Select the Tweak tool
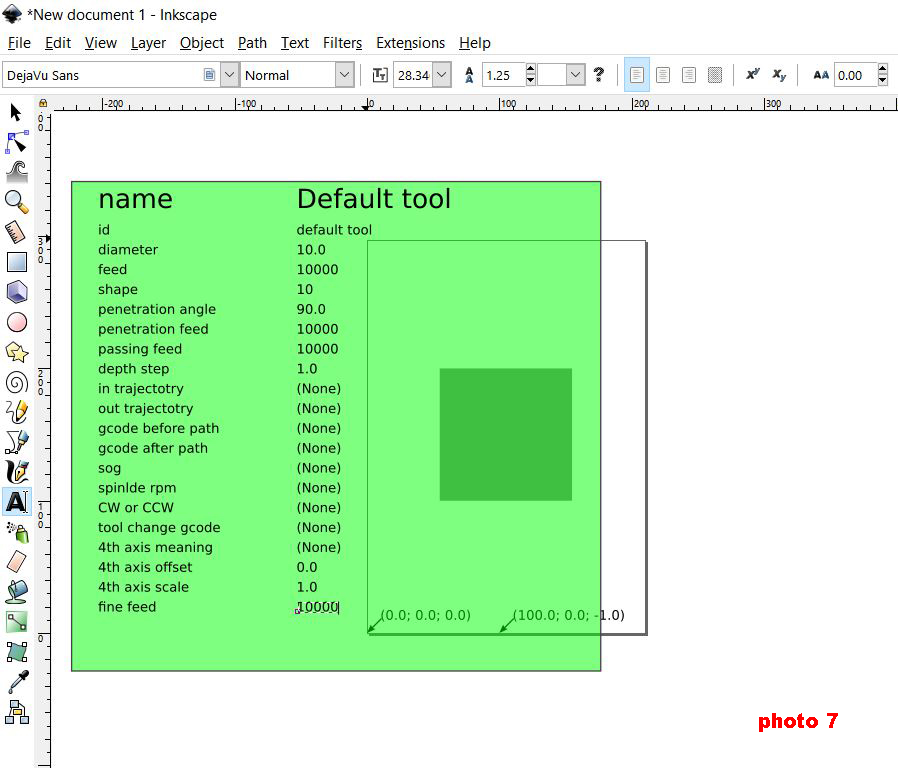 point(17,172)
